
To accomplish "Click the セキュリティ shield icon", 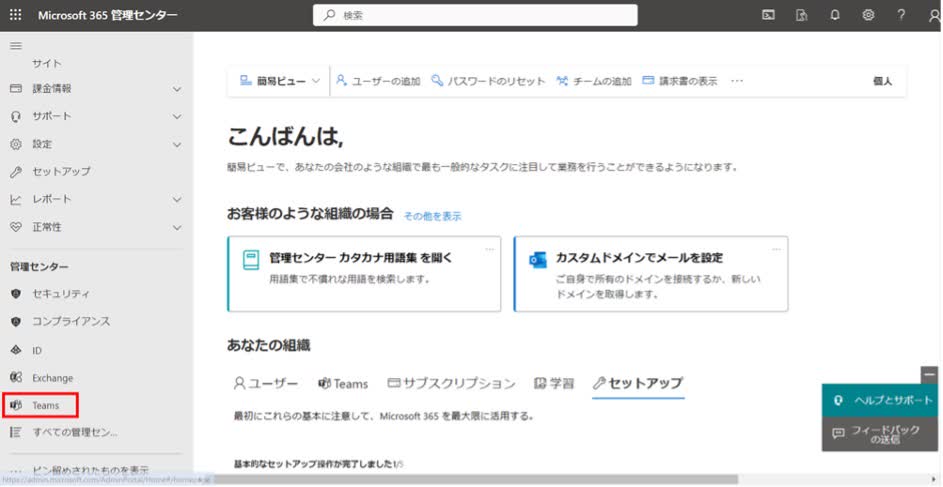I will click(16, 294).
